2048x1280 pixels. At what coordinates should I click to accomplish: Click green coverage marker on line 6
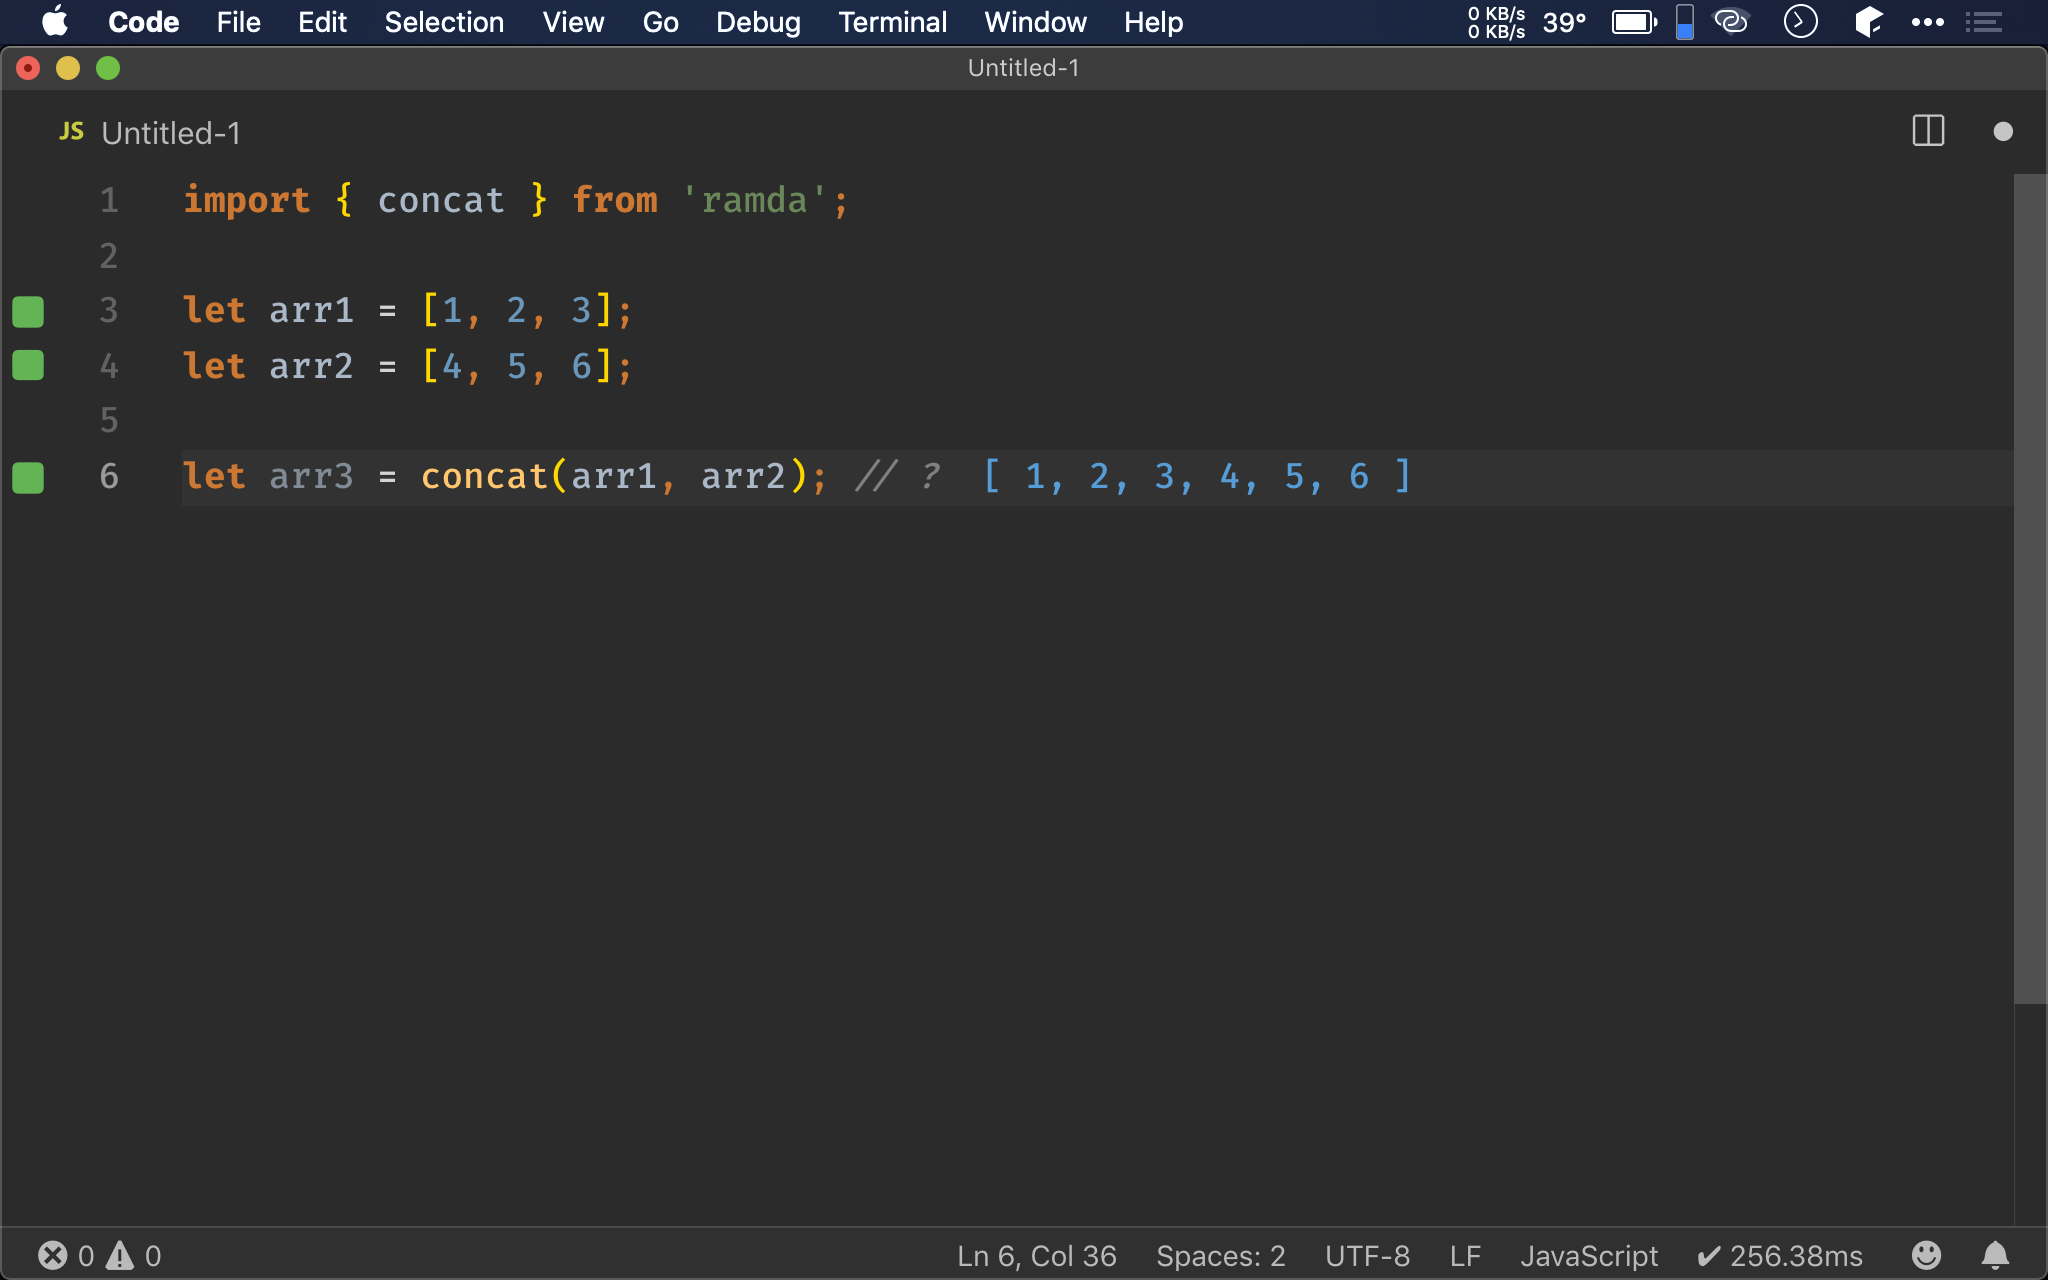[x=28, y=477]
